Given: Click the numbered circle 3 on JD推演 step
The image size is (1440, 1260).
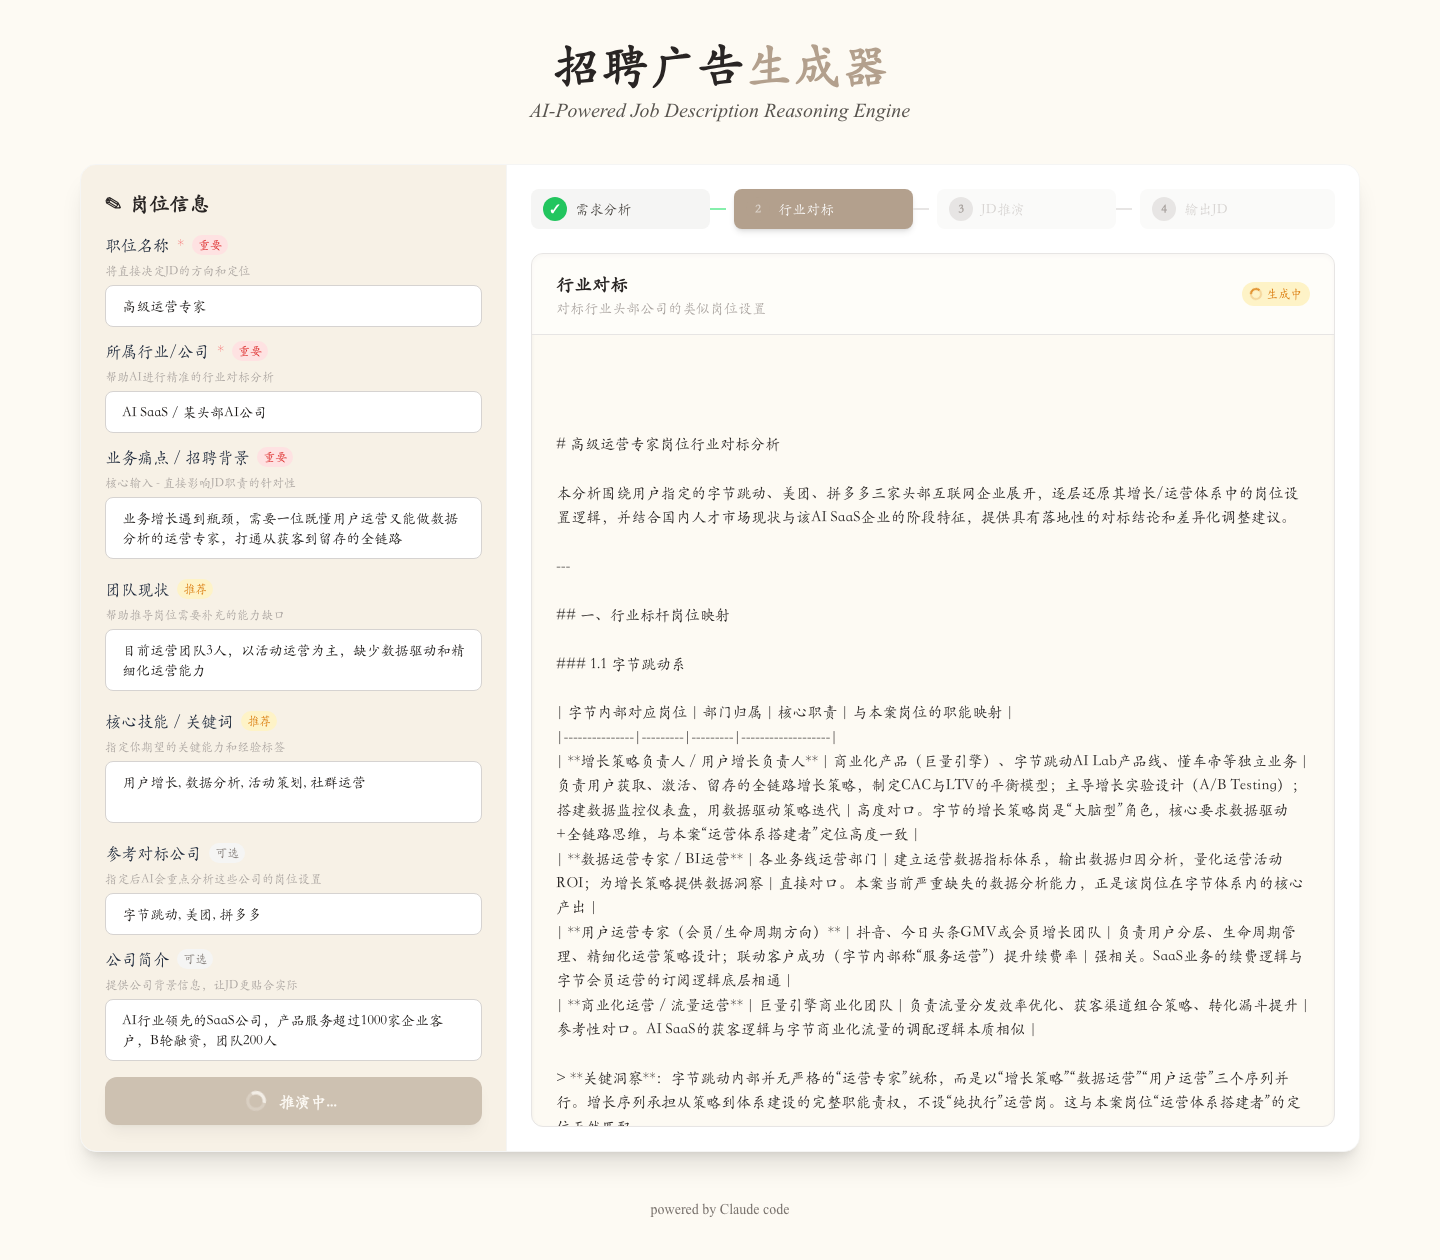Looking at the screenshot, I should tap(961, 209).
